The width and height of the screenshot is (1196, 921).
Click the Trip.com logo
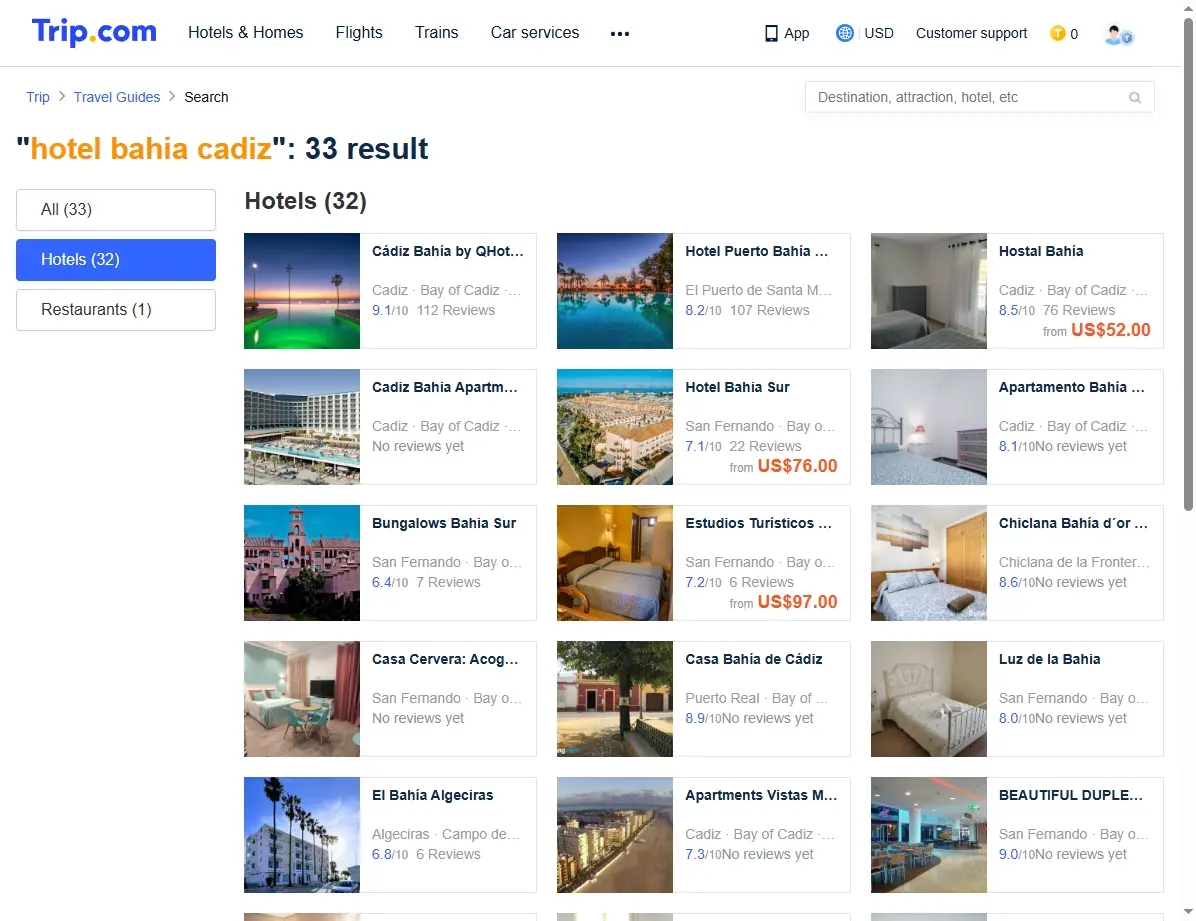coord(94,32)
